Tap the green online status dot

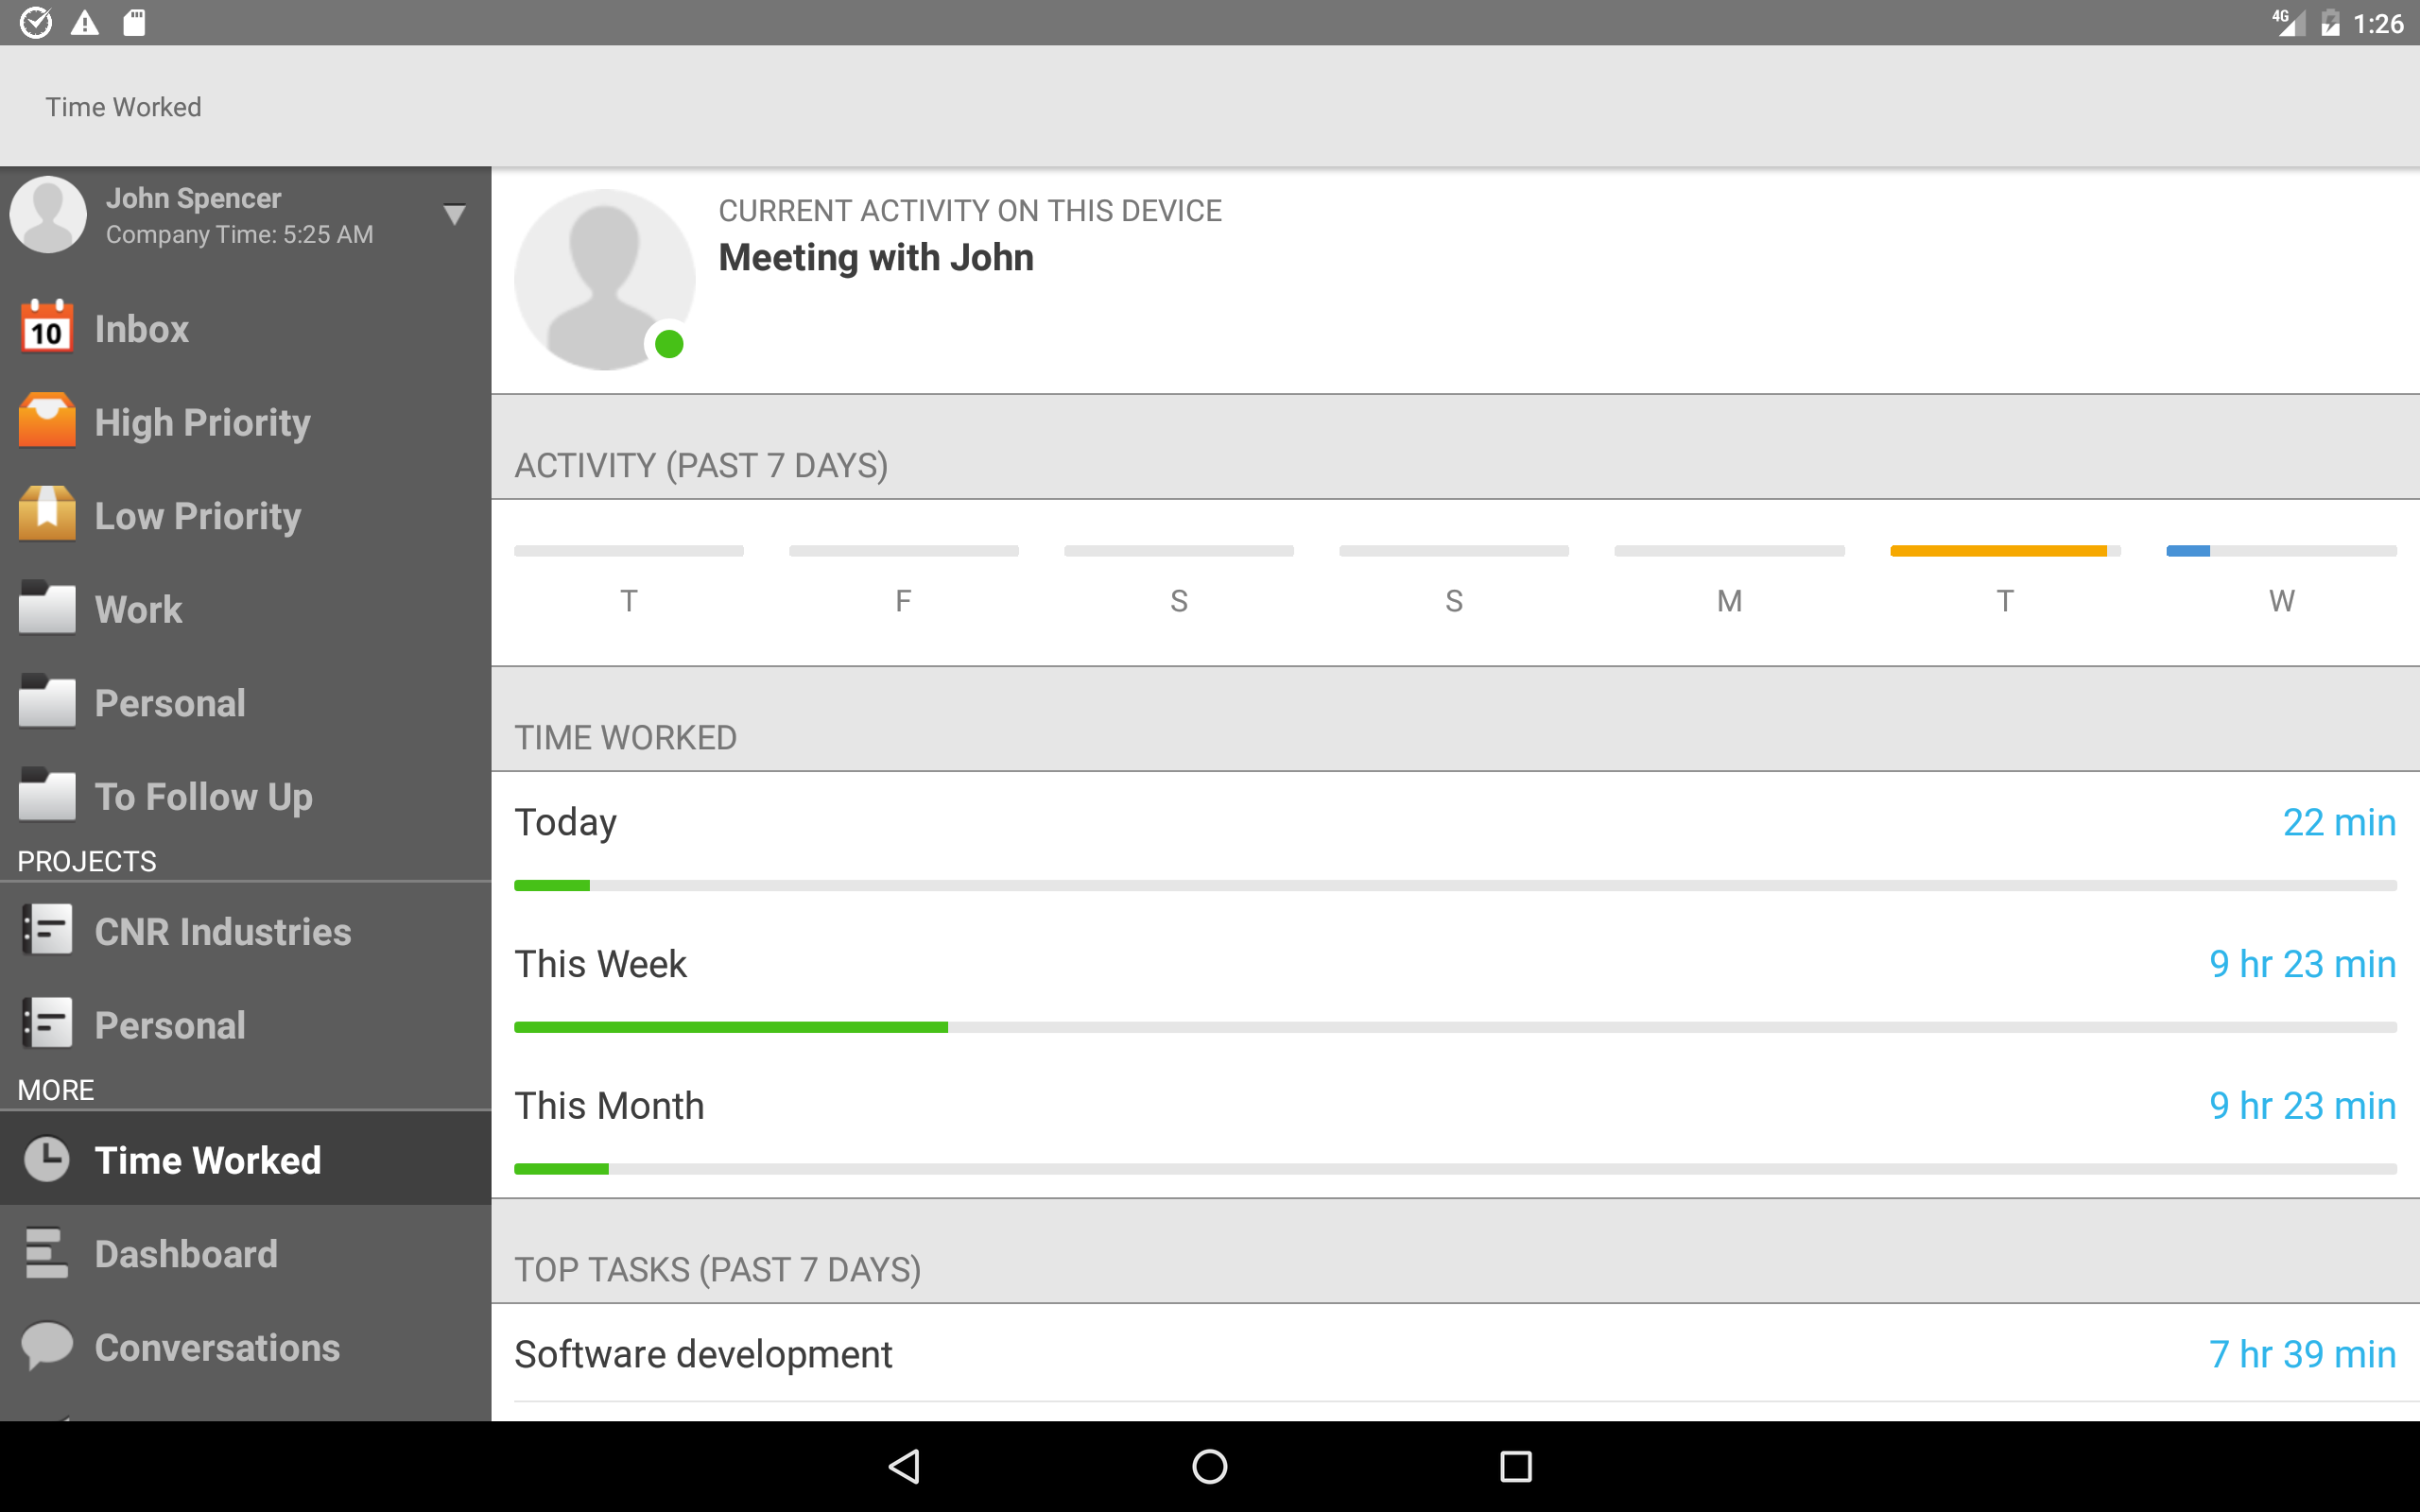[x=669, y=344]
